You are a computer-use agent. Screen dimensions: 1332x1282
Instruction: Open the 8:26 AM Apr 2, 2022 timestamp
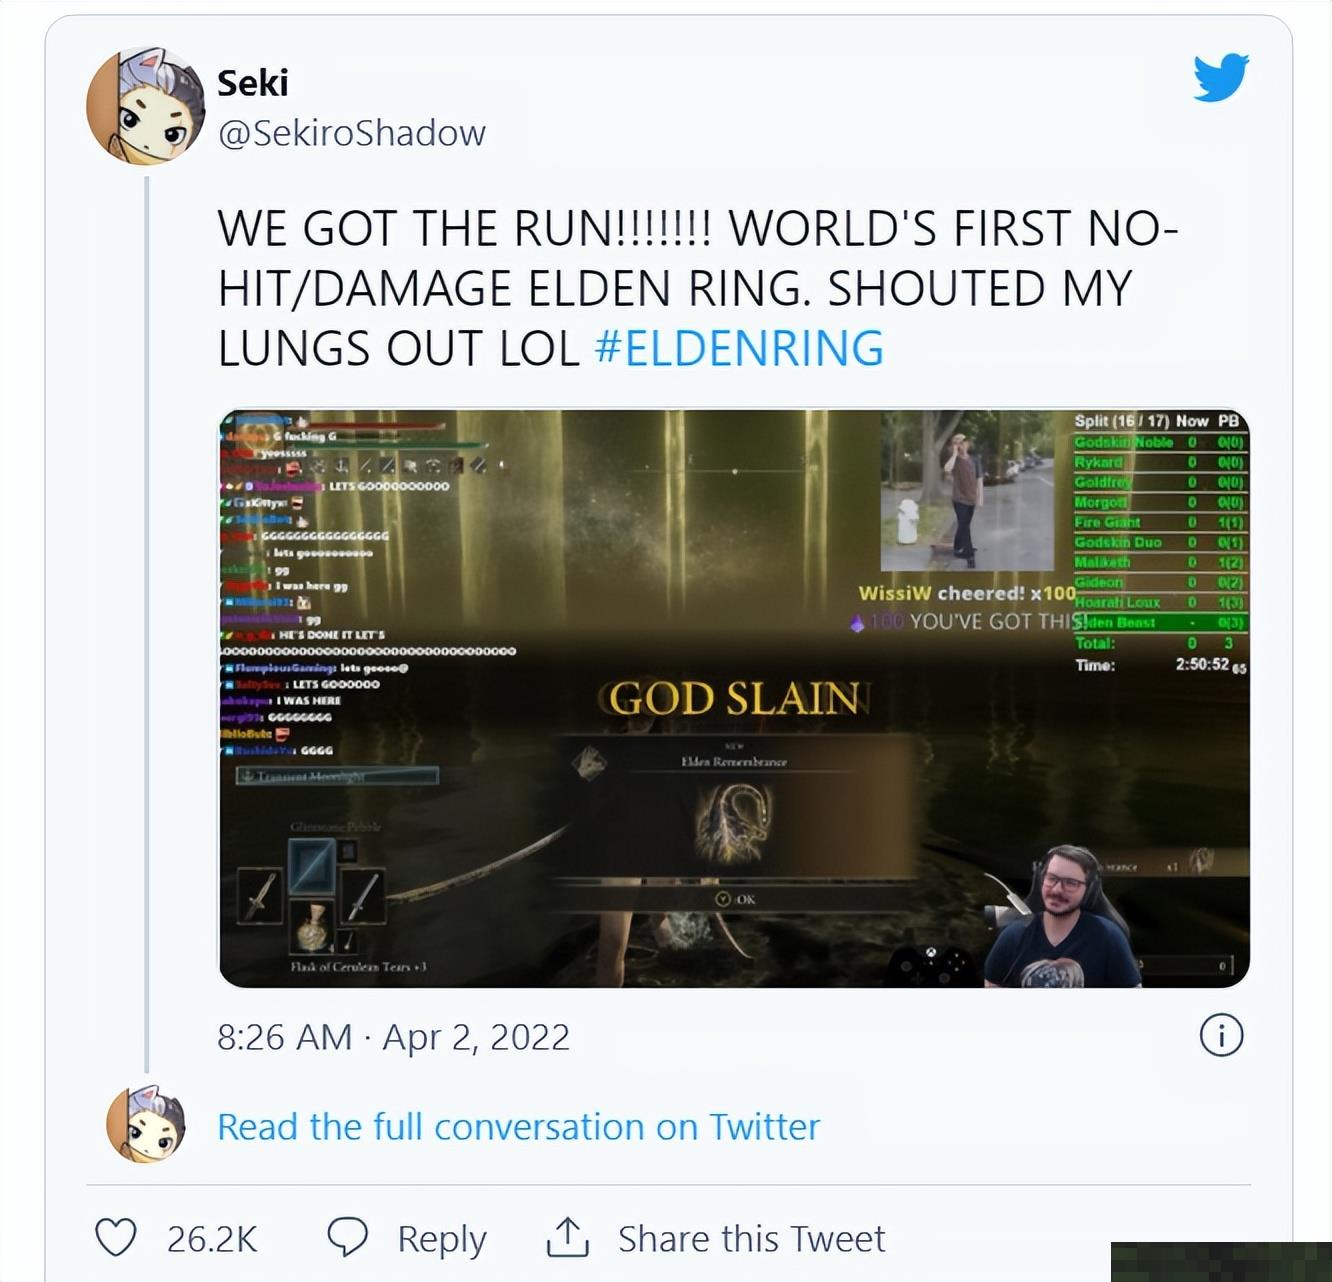[x=393, y=1037]
